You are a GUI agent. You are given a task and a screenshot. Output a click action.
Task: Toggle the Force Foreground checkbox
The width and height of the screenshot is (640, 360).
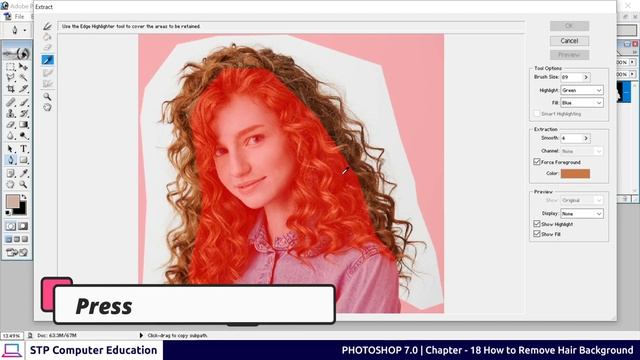coord(537,162)
